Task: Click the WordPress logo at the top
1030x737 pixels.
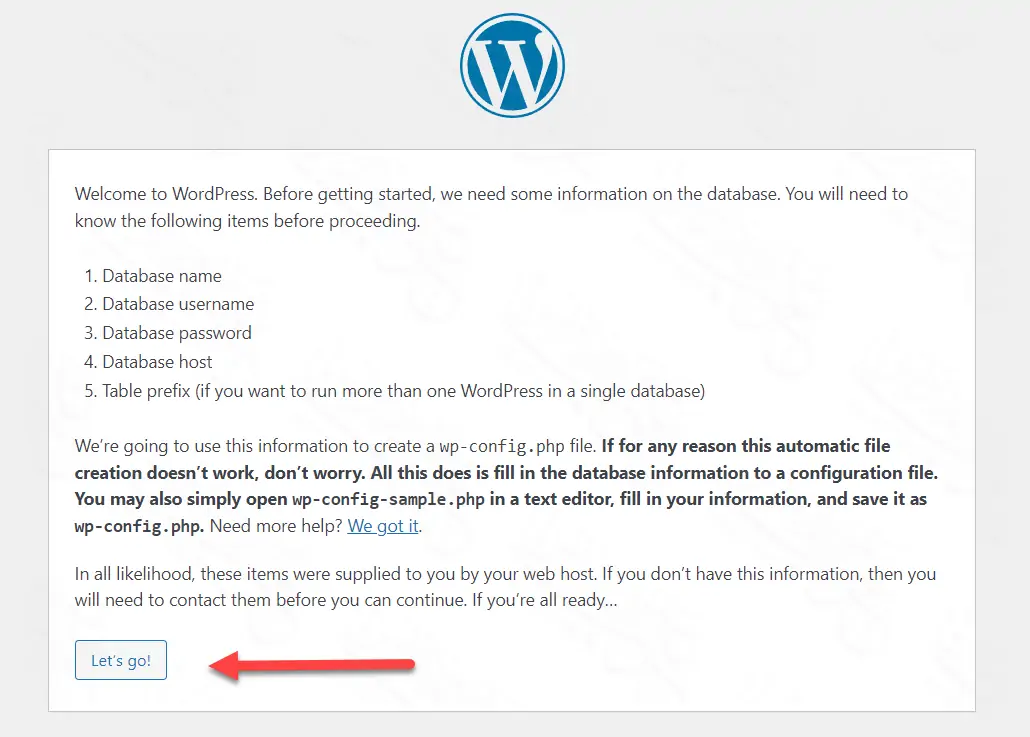Action: 512,66
